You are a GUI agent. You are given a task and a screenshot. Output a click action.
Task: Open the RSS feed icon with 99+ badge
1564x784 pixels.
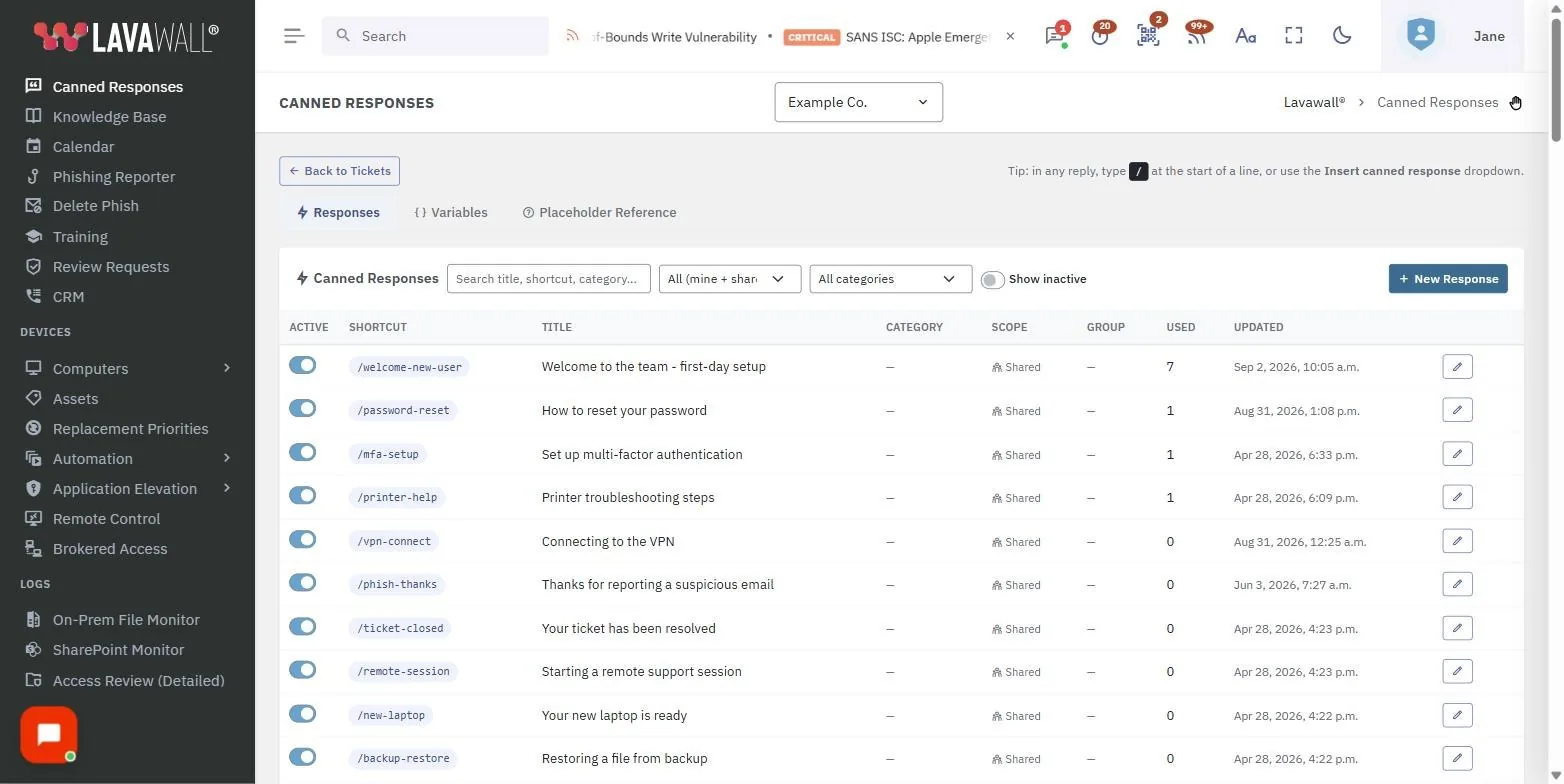1197,36
